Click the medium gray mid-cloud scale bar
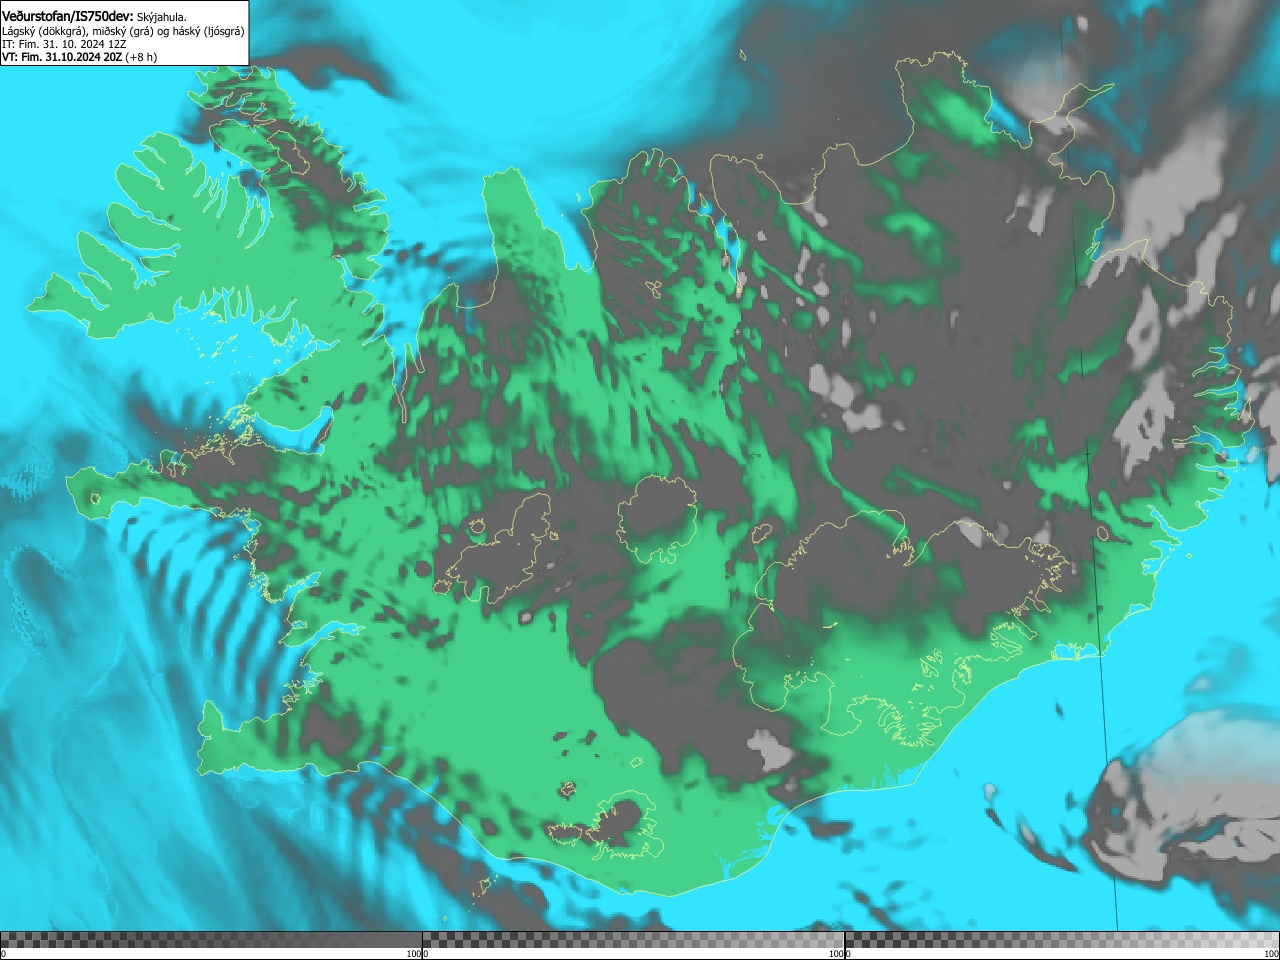The width and height of the screenshot is (1280, 960). pos(633,940)
